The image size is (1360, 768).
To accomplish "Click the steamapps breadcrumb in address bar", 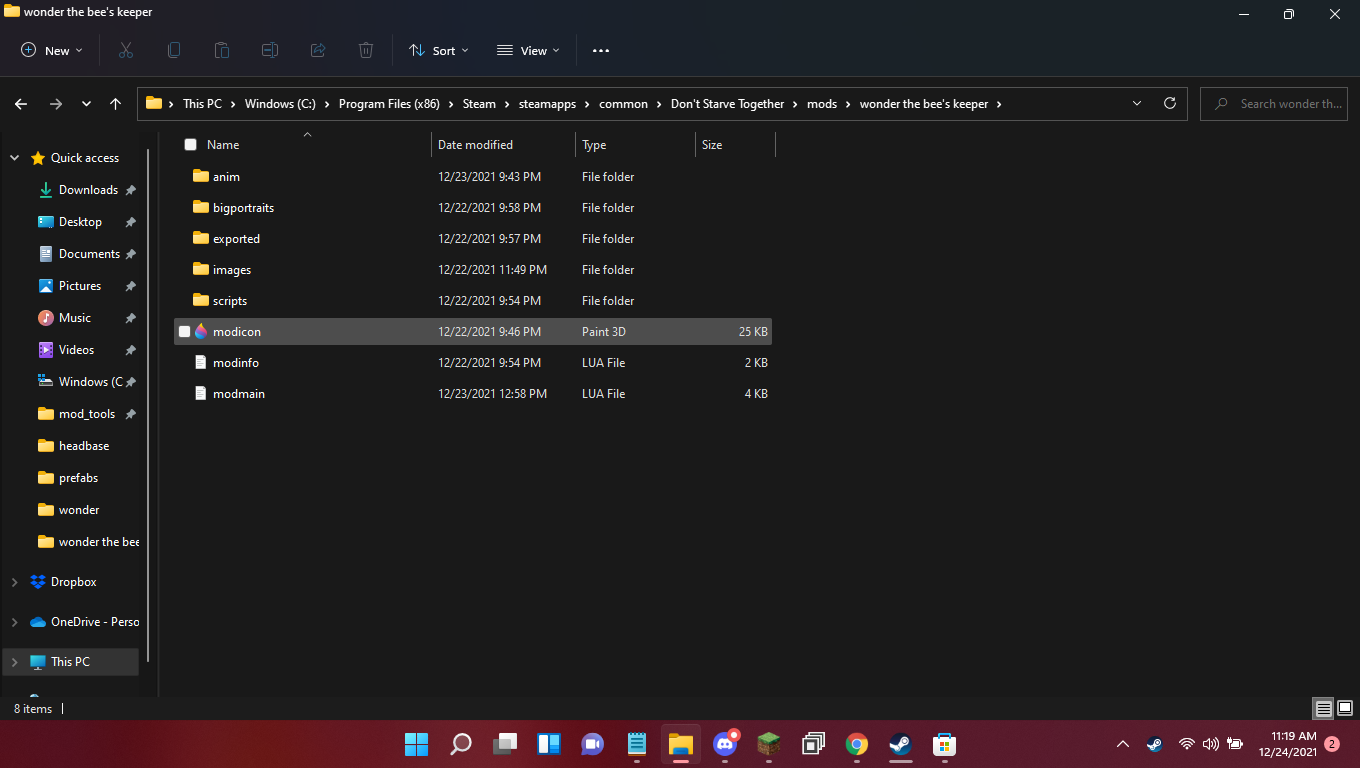I will point(542,104).
